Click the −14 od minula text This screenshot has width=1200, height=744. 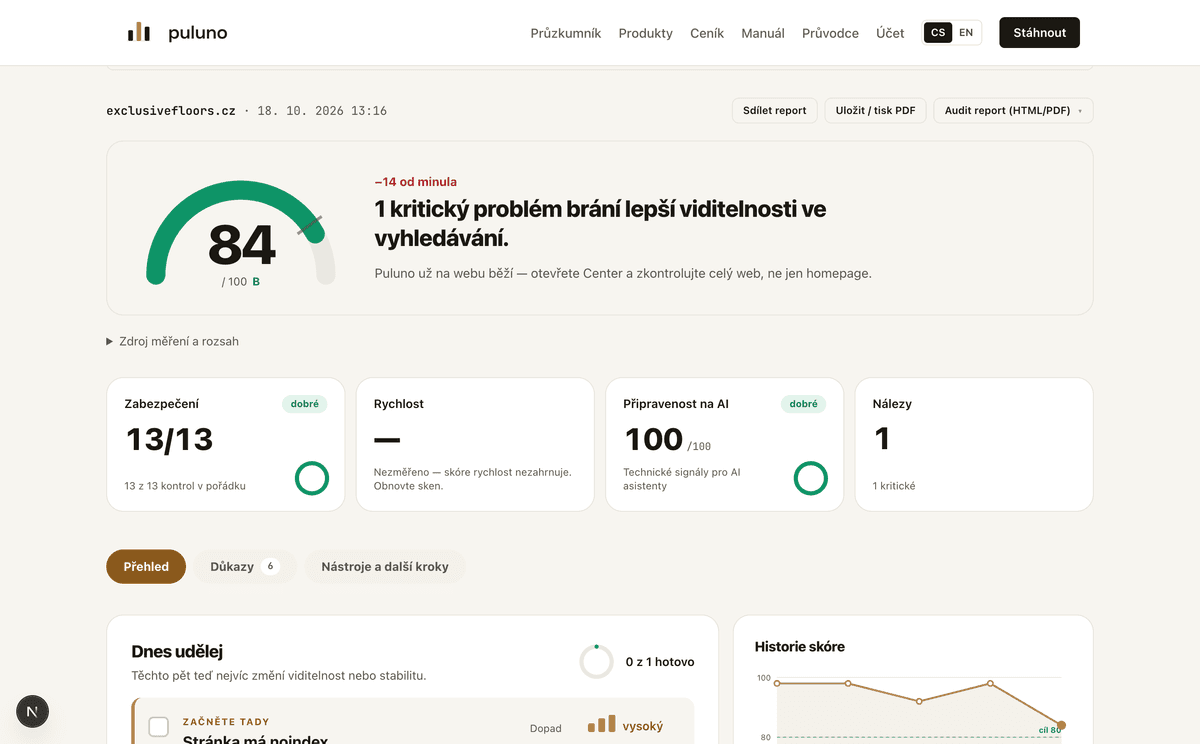click(416, 182)
